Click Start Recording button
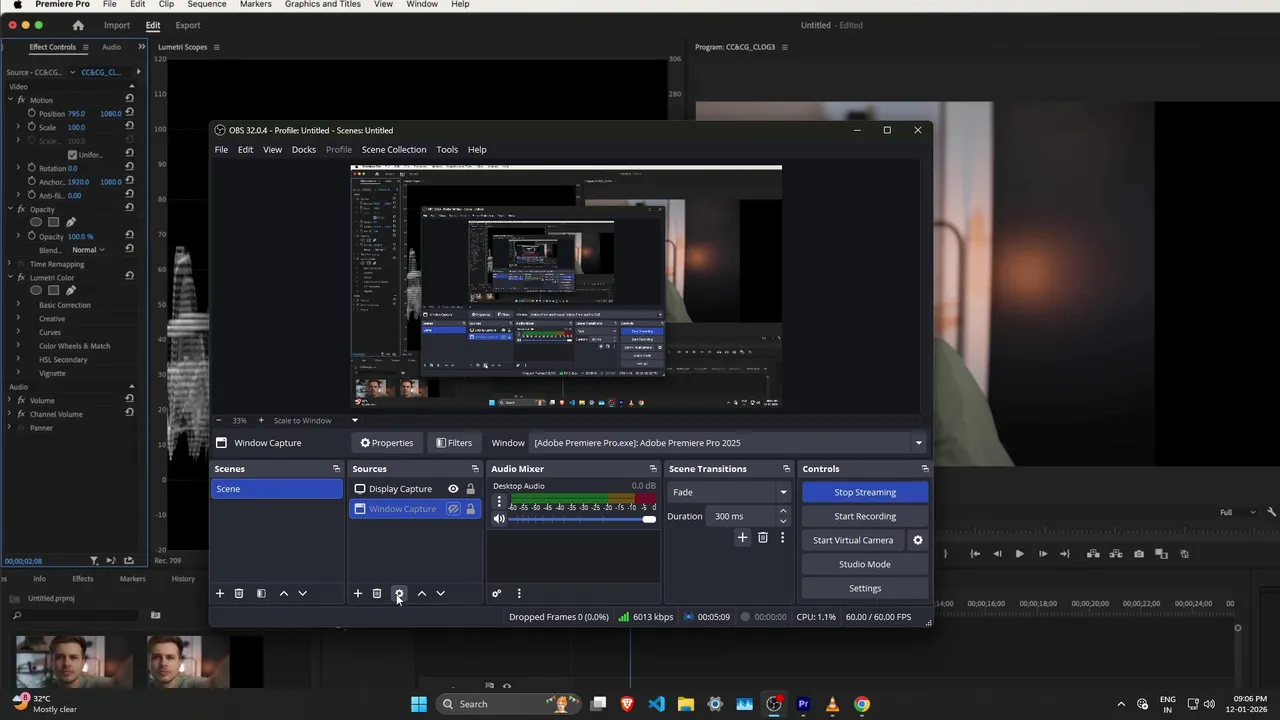This screenshot has width=1280, height=720. click(x=865, y=516)
